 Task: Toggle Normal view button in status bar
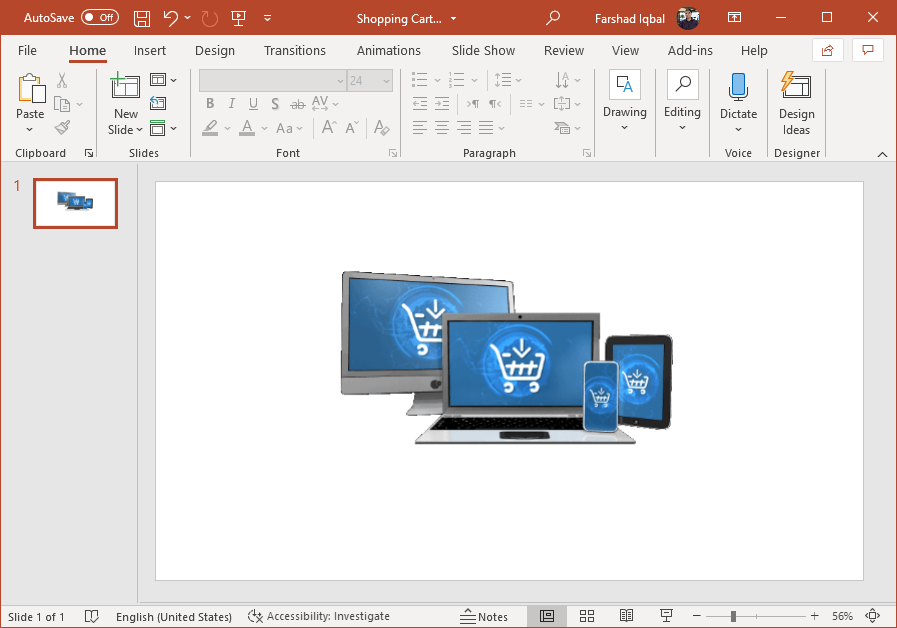(547, 616)
